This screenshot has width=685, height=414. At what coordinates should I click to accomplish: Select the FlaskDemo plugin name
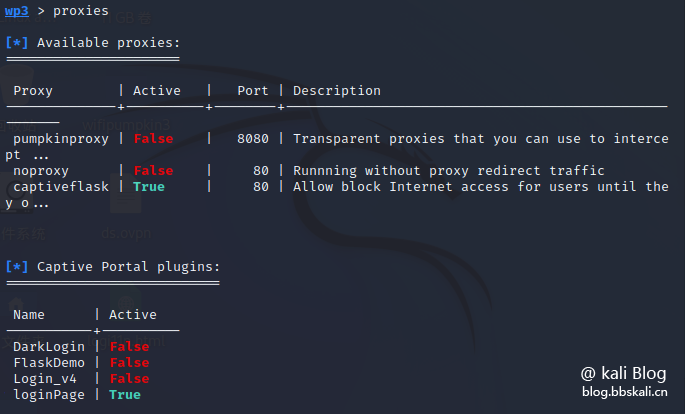pyautogui.click(x=49, y=363)
